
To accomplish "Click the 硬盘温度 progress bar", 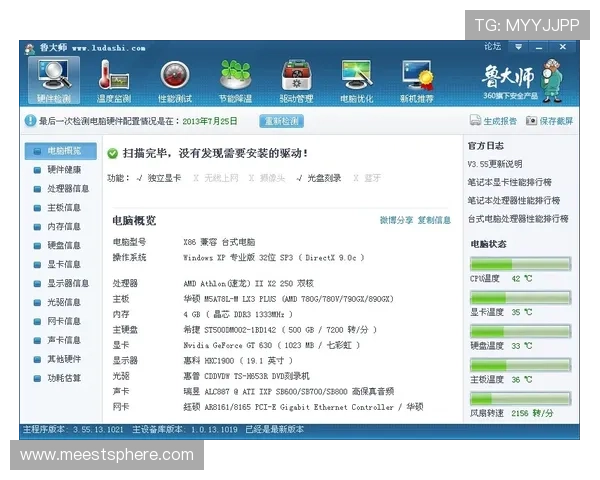I will coord(520,331).
